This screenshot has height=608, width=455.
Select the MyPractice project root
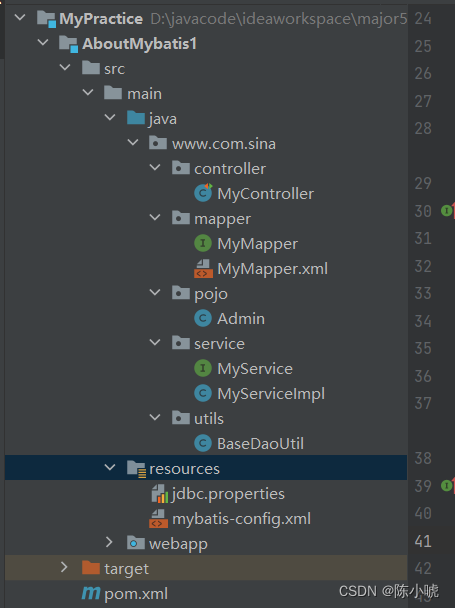click(101, 19)
